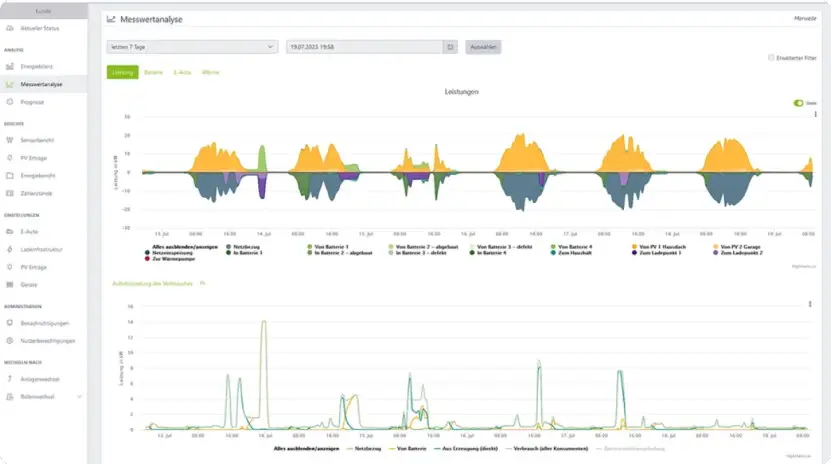Toggle In Batterie 3 – defekt series
The height and width of the screenshot is (464, 831).
point(418,253)
